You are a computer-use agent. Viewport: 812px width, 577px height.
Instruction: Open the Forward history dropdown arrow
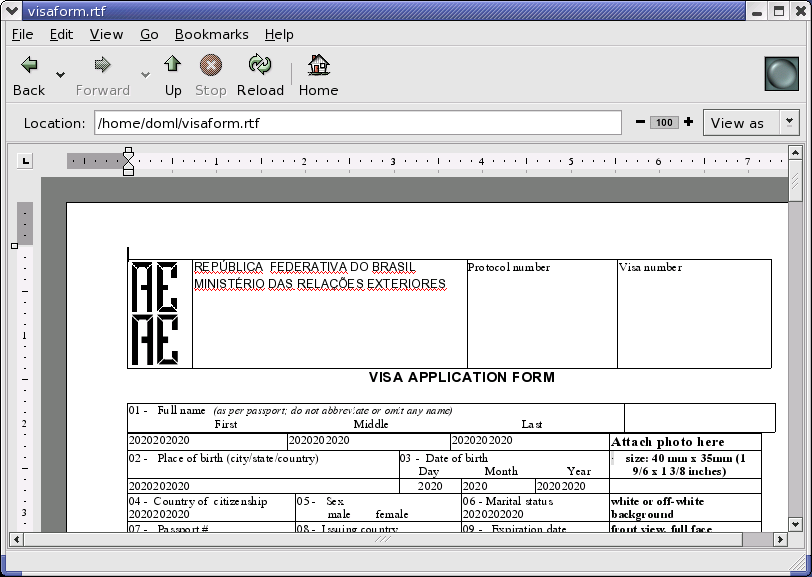point(145,75)
